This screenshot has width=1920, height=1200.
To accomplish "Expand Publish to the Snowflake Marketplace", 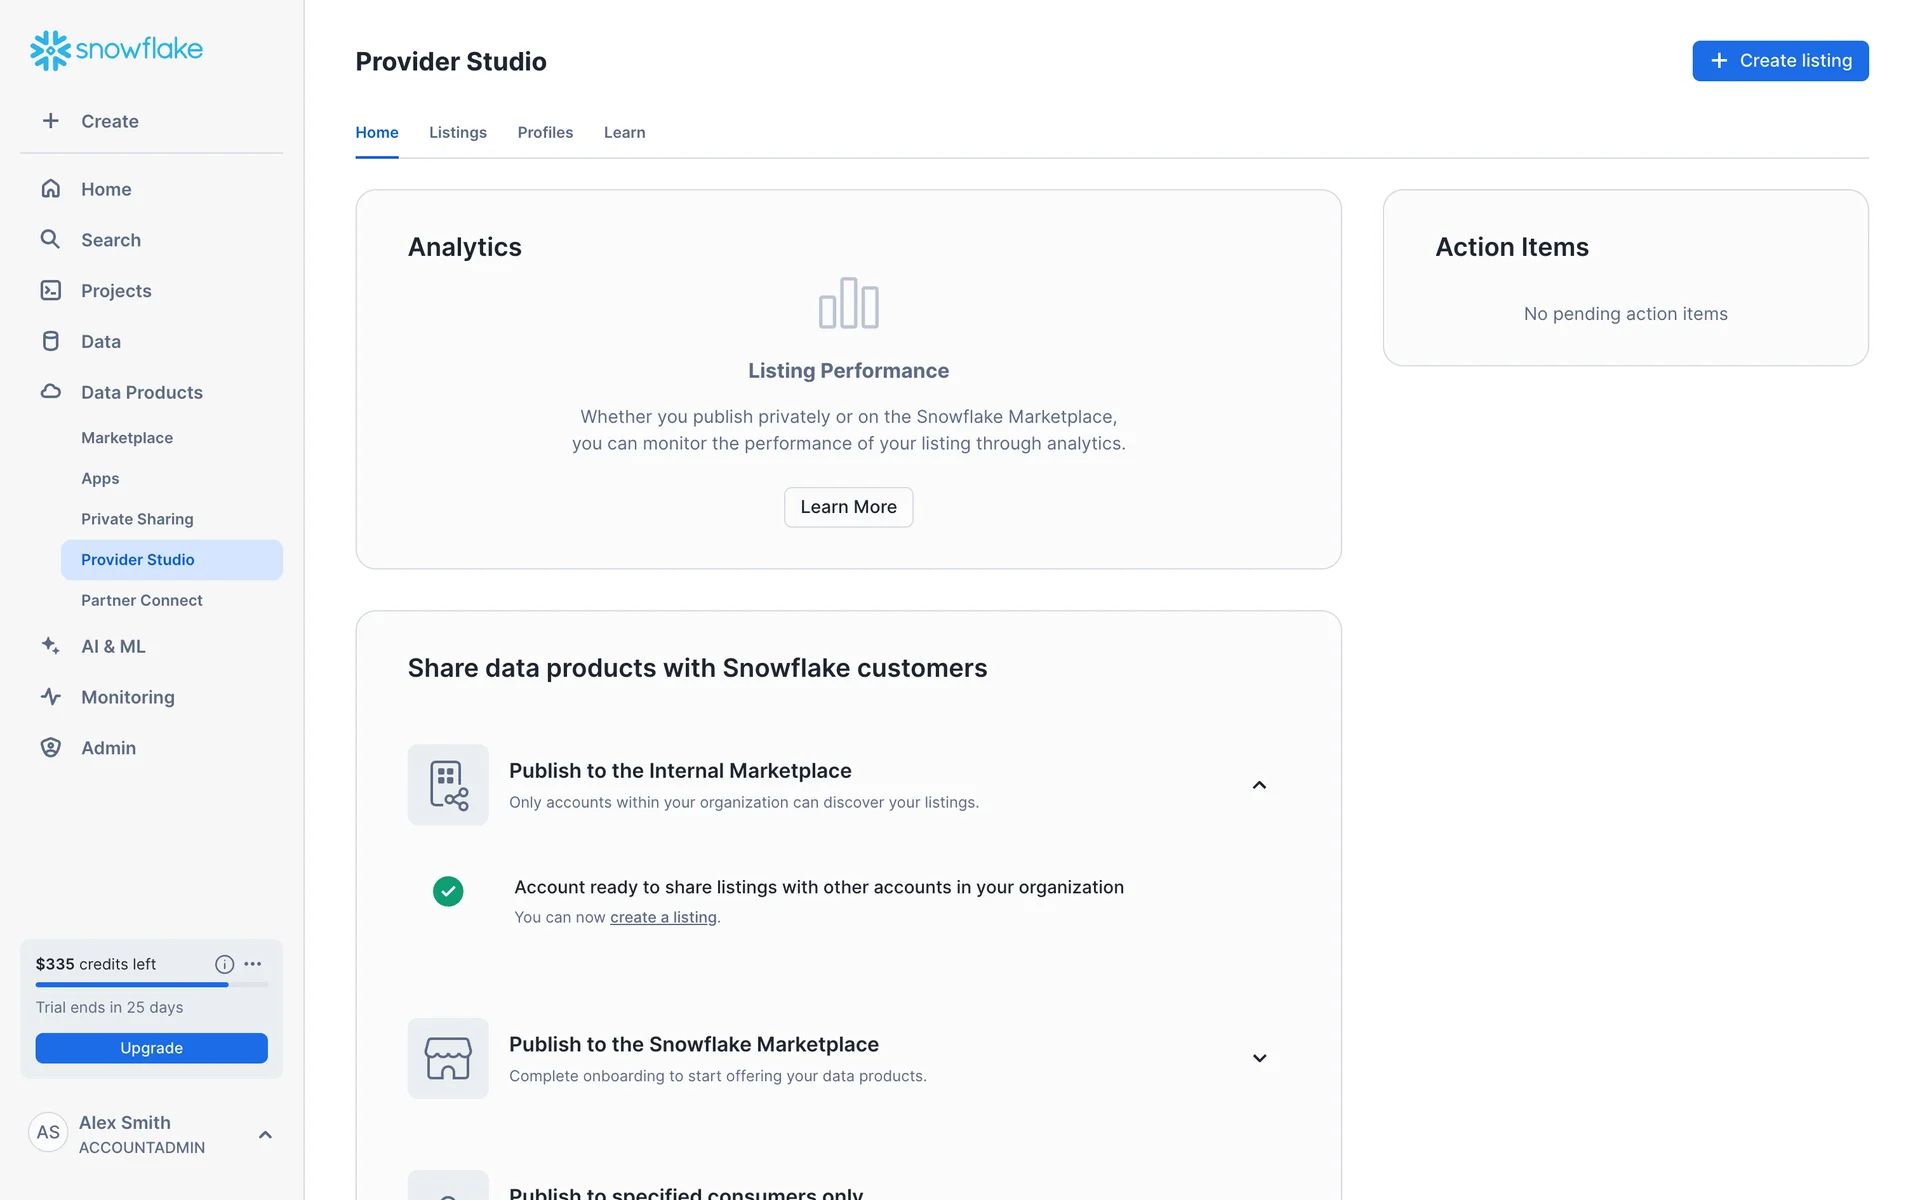I will click(1259, 1058).
